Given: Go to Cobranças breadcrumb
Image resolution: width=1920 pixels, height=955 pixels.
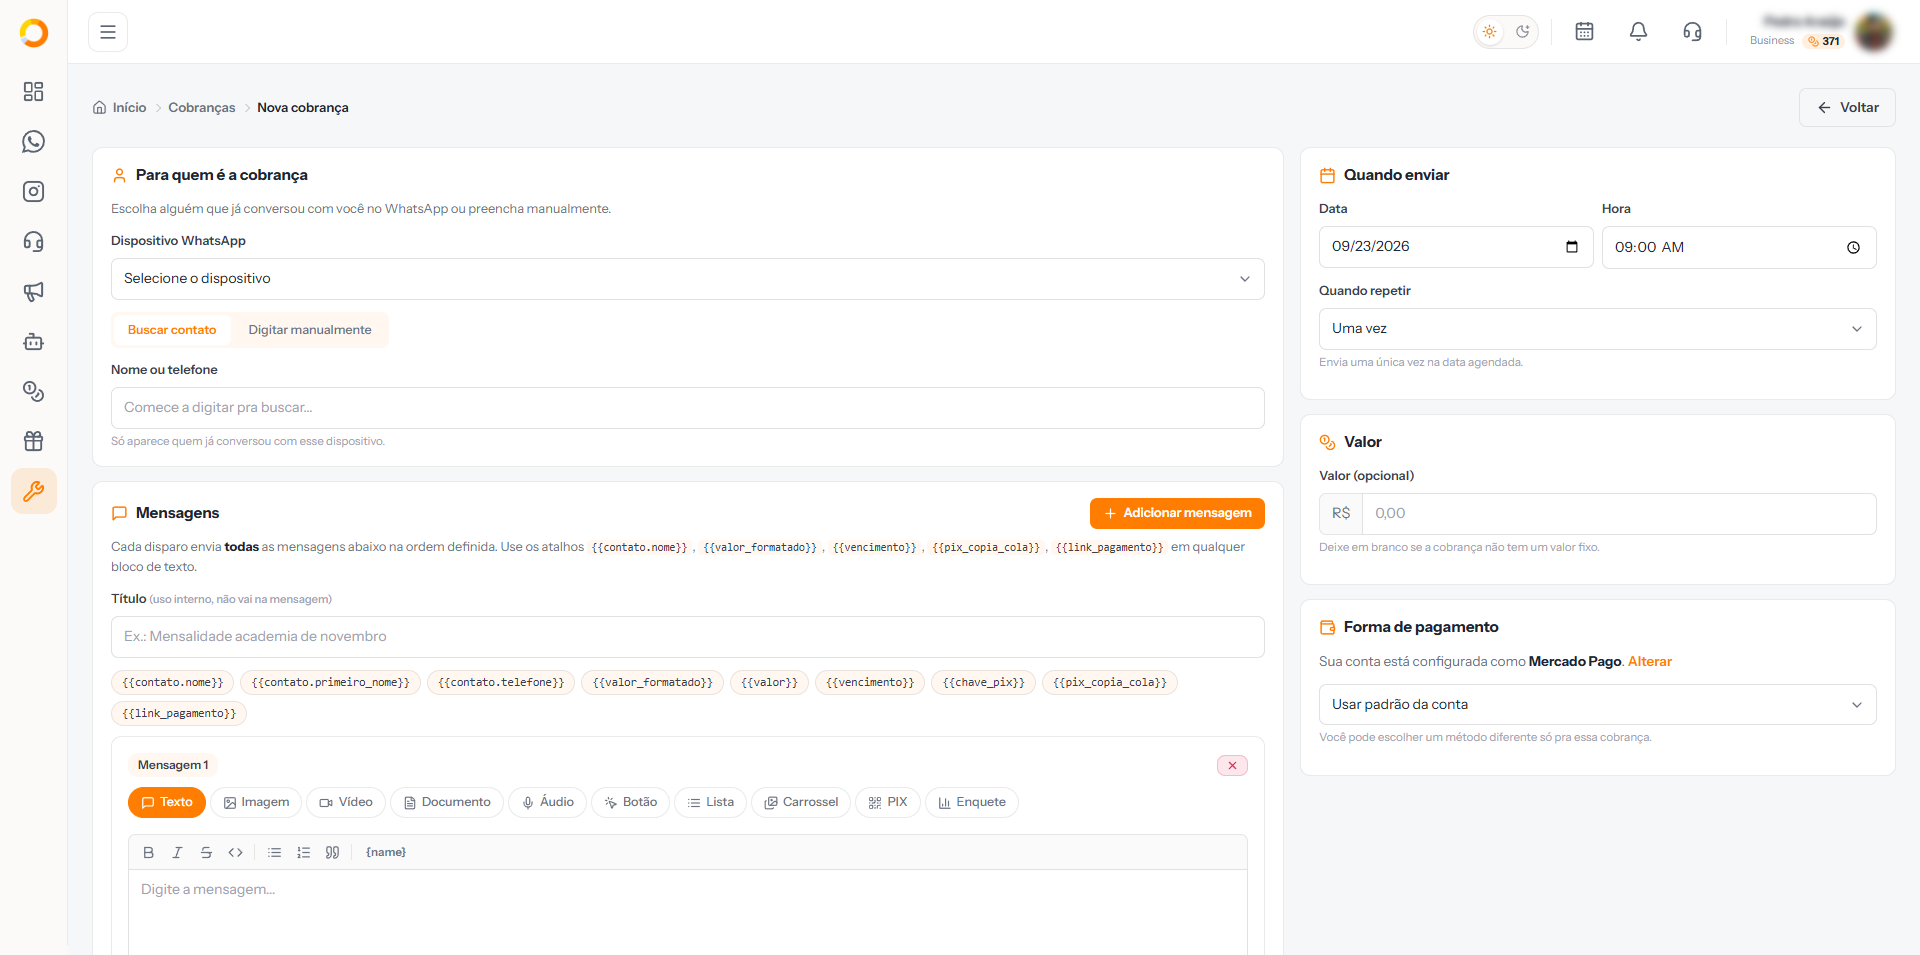Looking at the screenshot, I should [x=202, y=108].
